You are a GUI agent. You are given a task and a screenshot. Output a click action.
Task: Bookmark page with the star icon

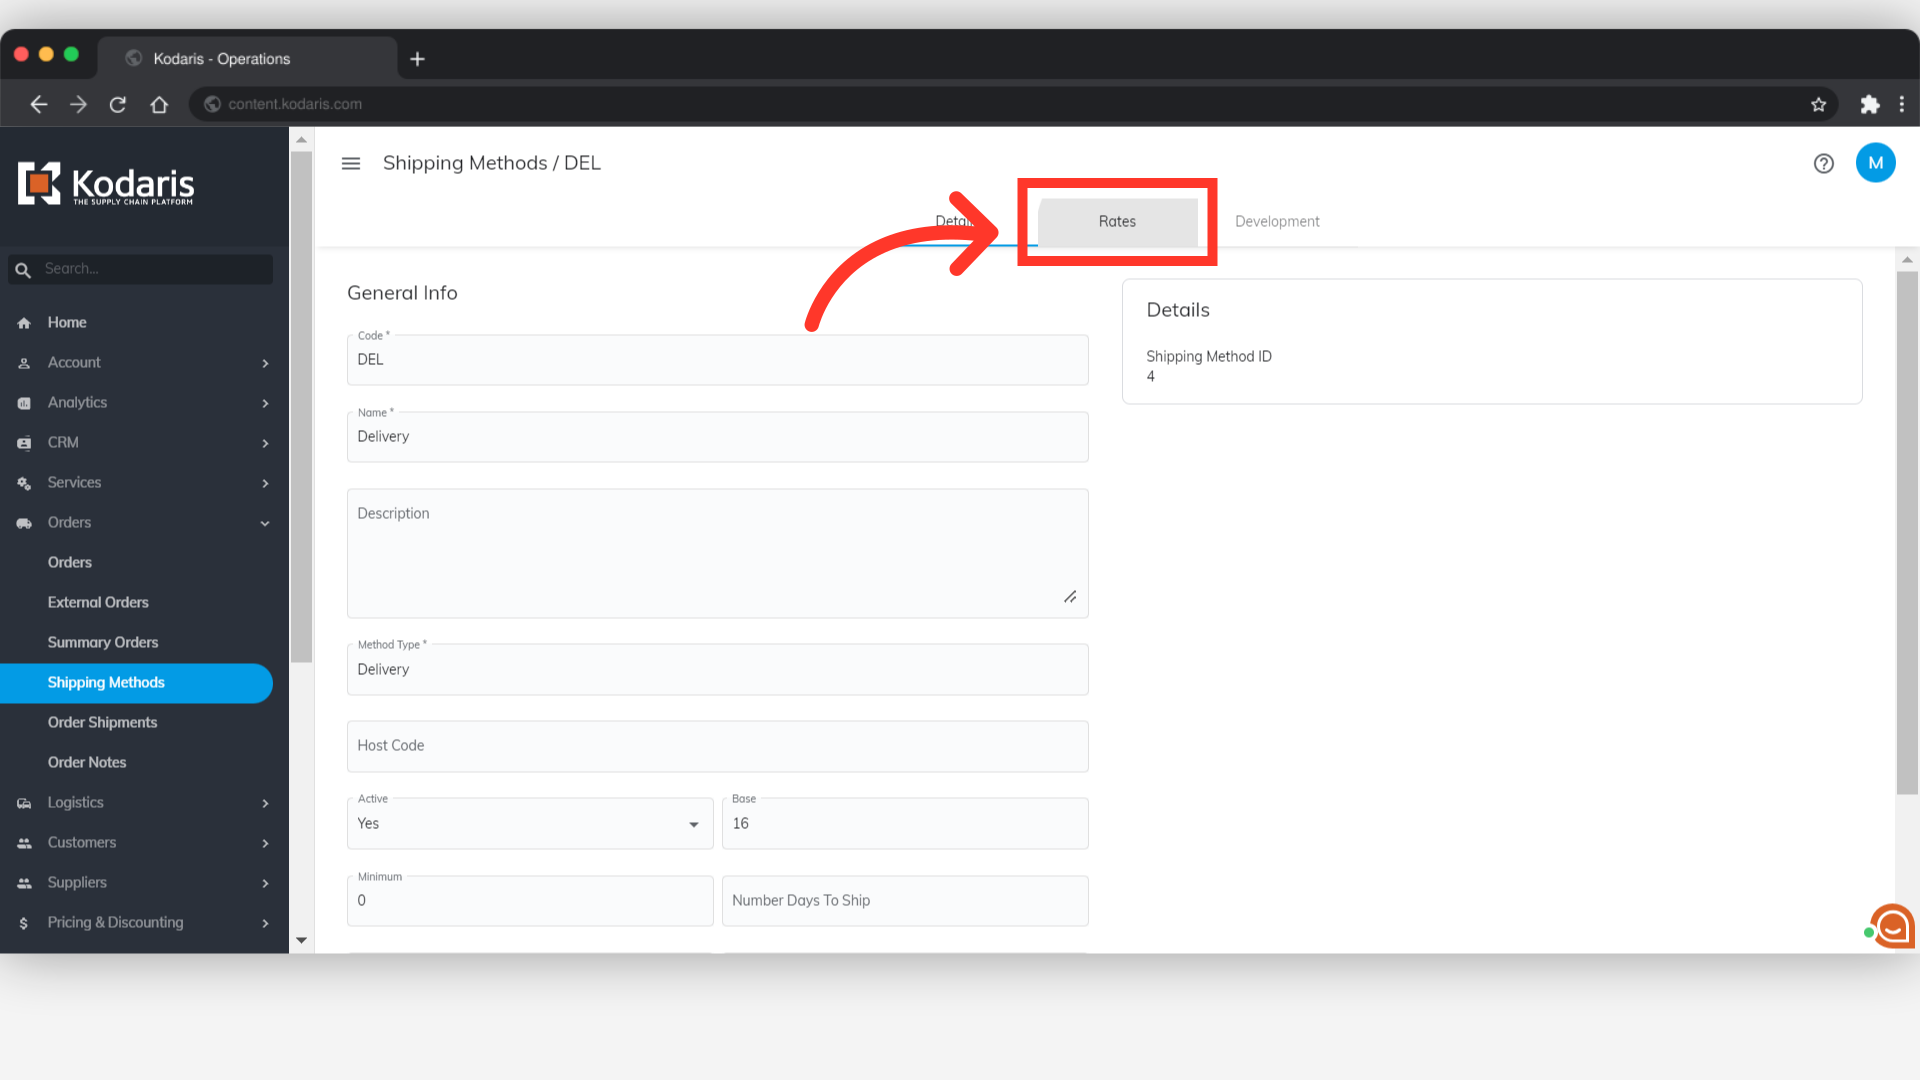point(1818,104)
